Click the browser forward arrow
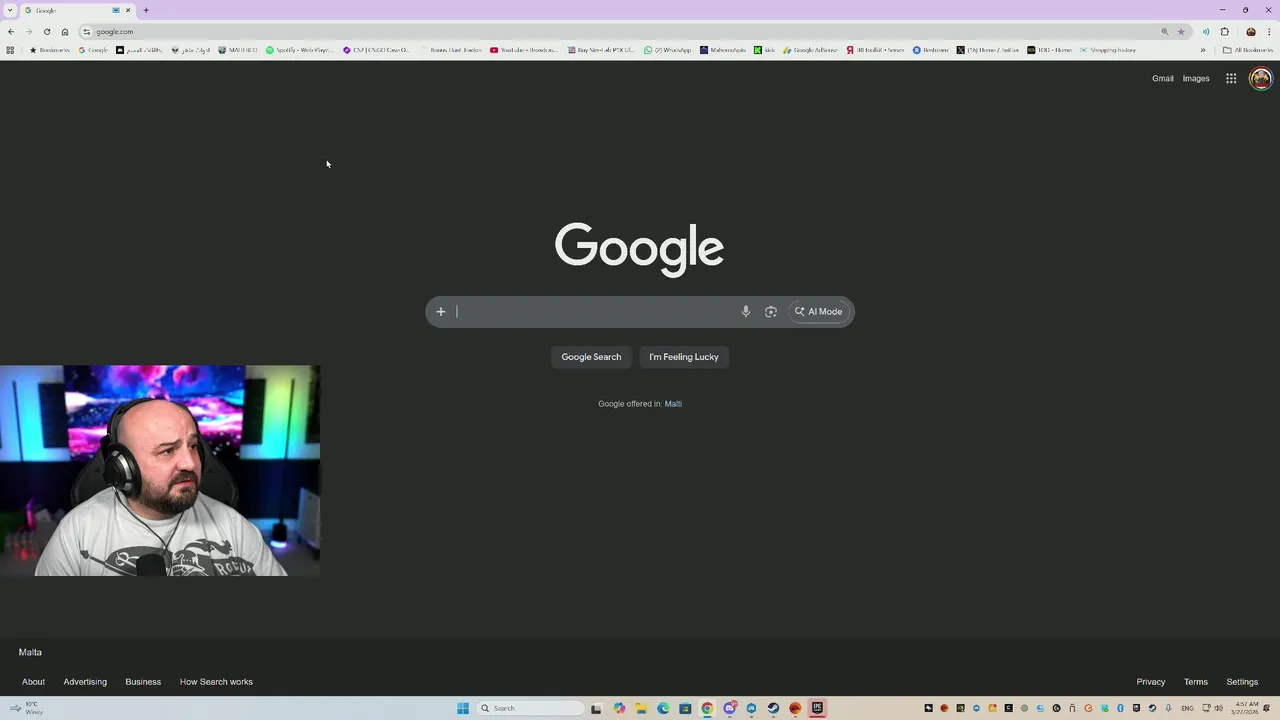 pyautogui.click(x=28, y=31)
